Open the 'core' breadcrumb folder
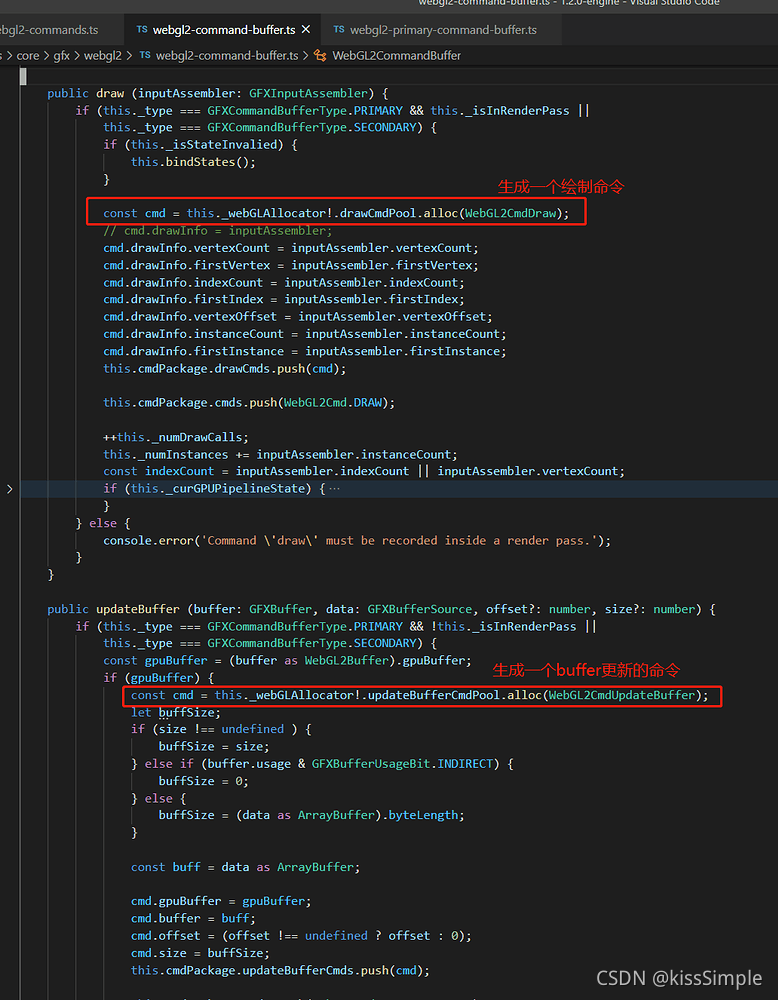Viewport: 778px width, 1000px height. coord(28,55)
